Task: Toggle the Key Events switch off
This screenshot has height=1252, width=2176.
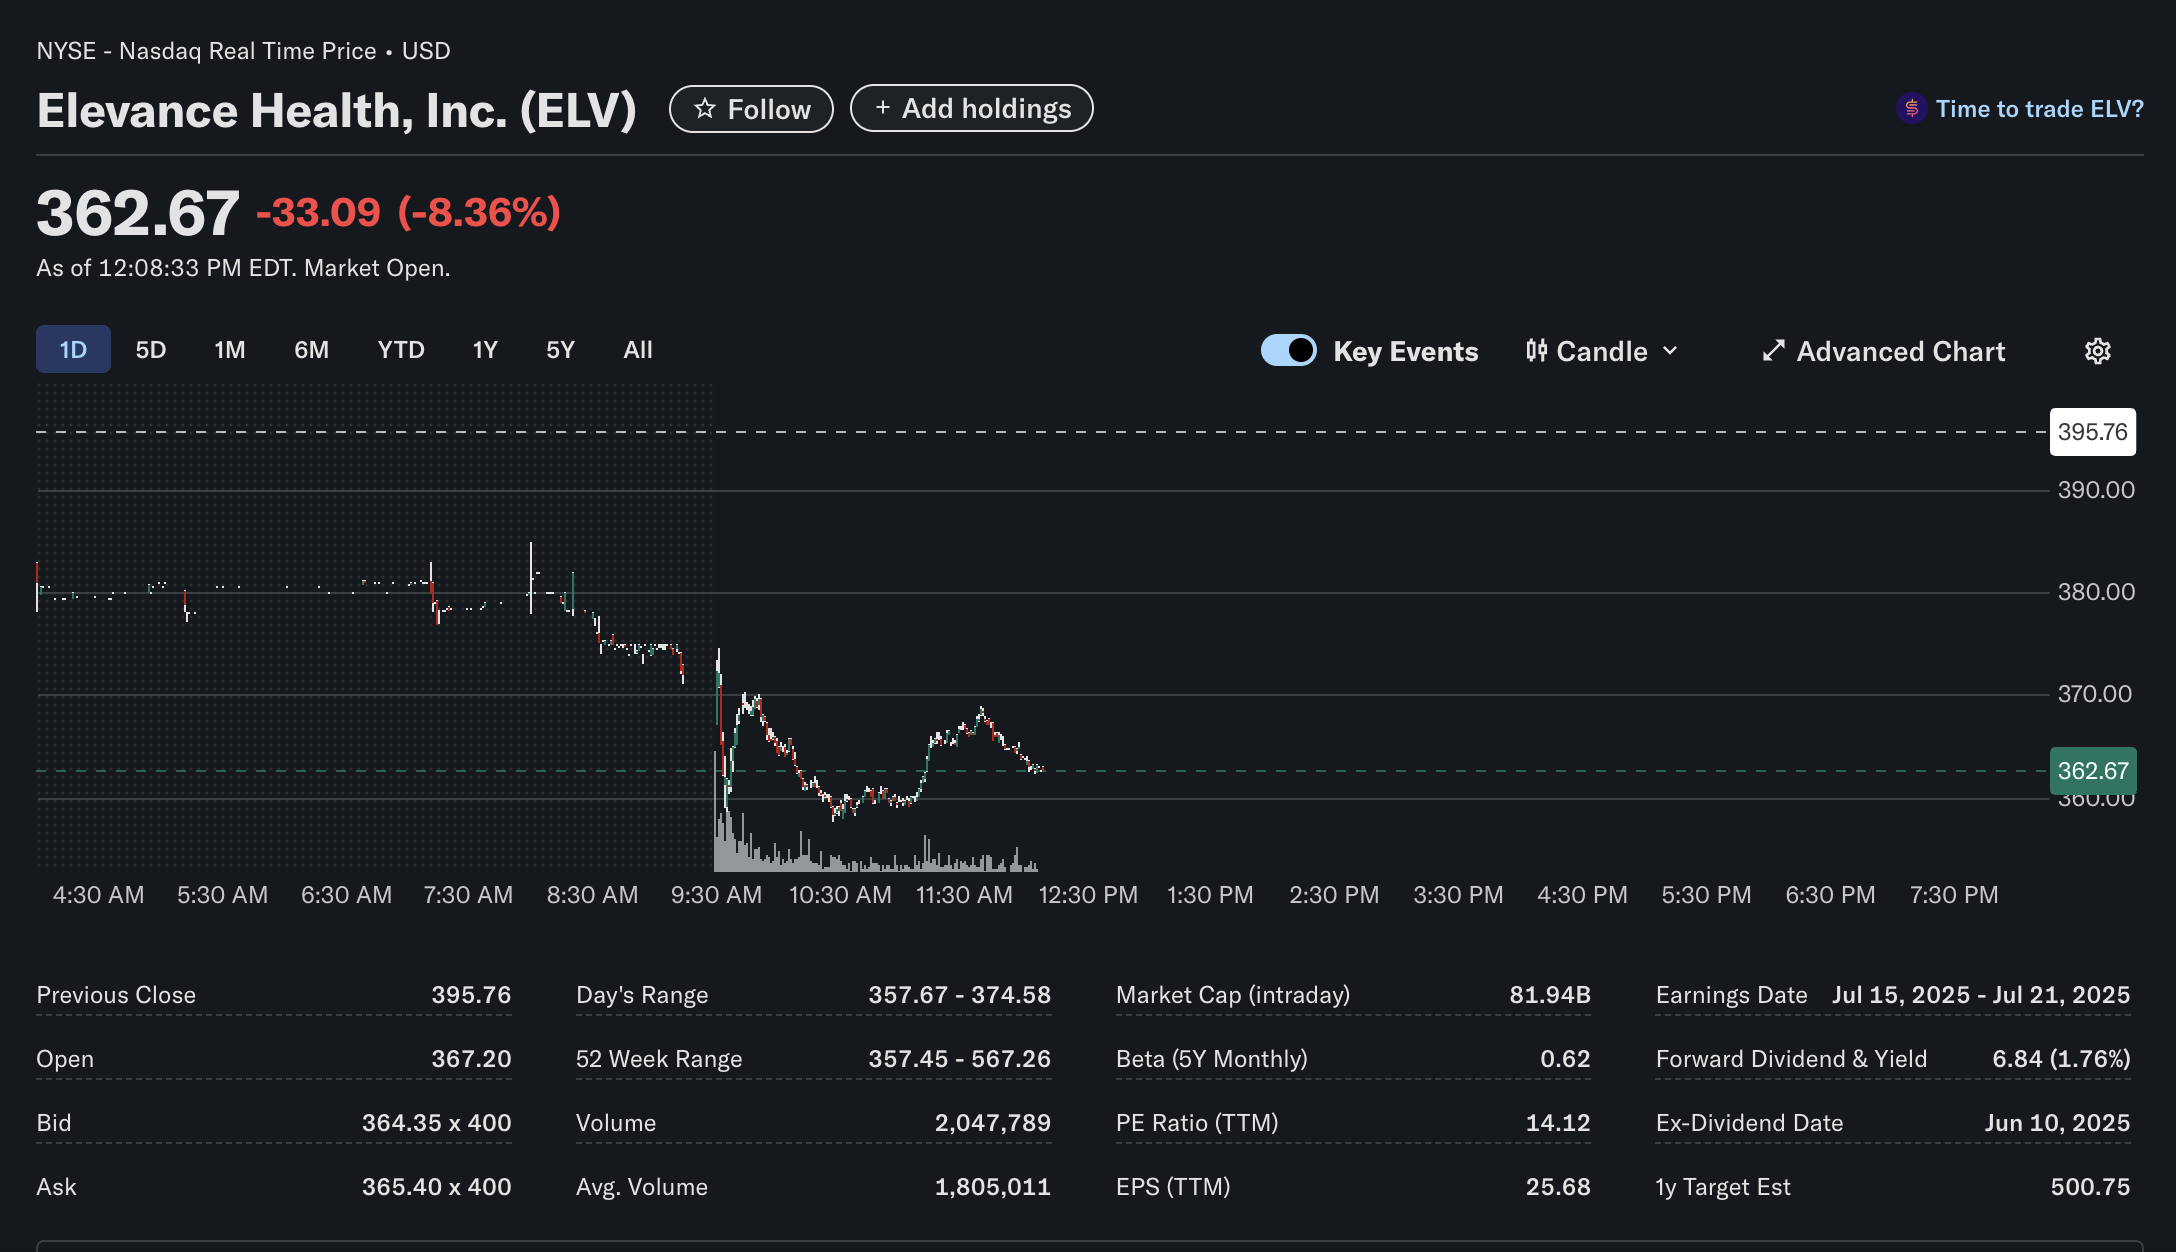Action: [1288, 351]
